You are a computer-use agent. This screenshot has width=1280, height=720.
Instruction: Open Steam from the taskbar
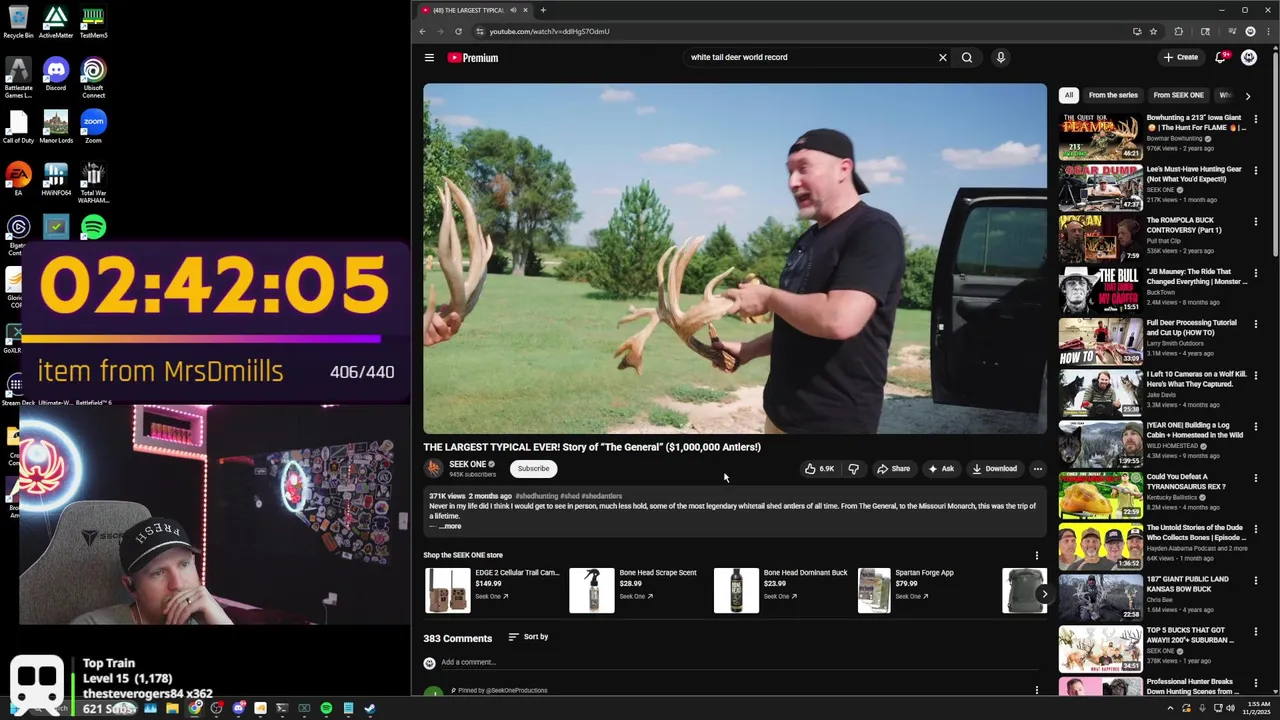pyautogui.click(x=370, y=709)
